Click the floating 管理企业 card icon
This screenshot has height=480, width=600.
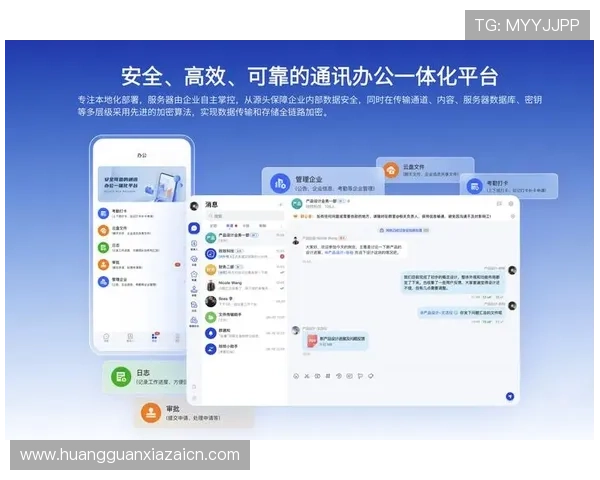(x=280, y=183)
